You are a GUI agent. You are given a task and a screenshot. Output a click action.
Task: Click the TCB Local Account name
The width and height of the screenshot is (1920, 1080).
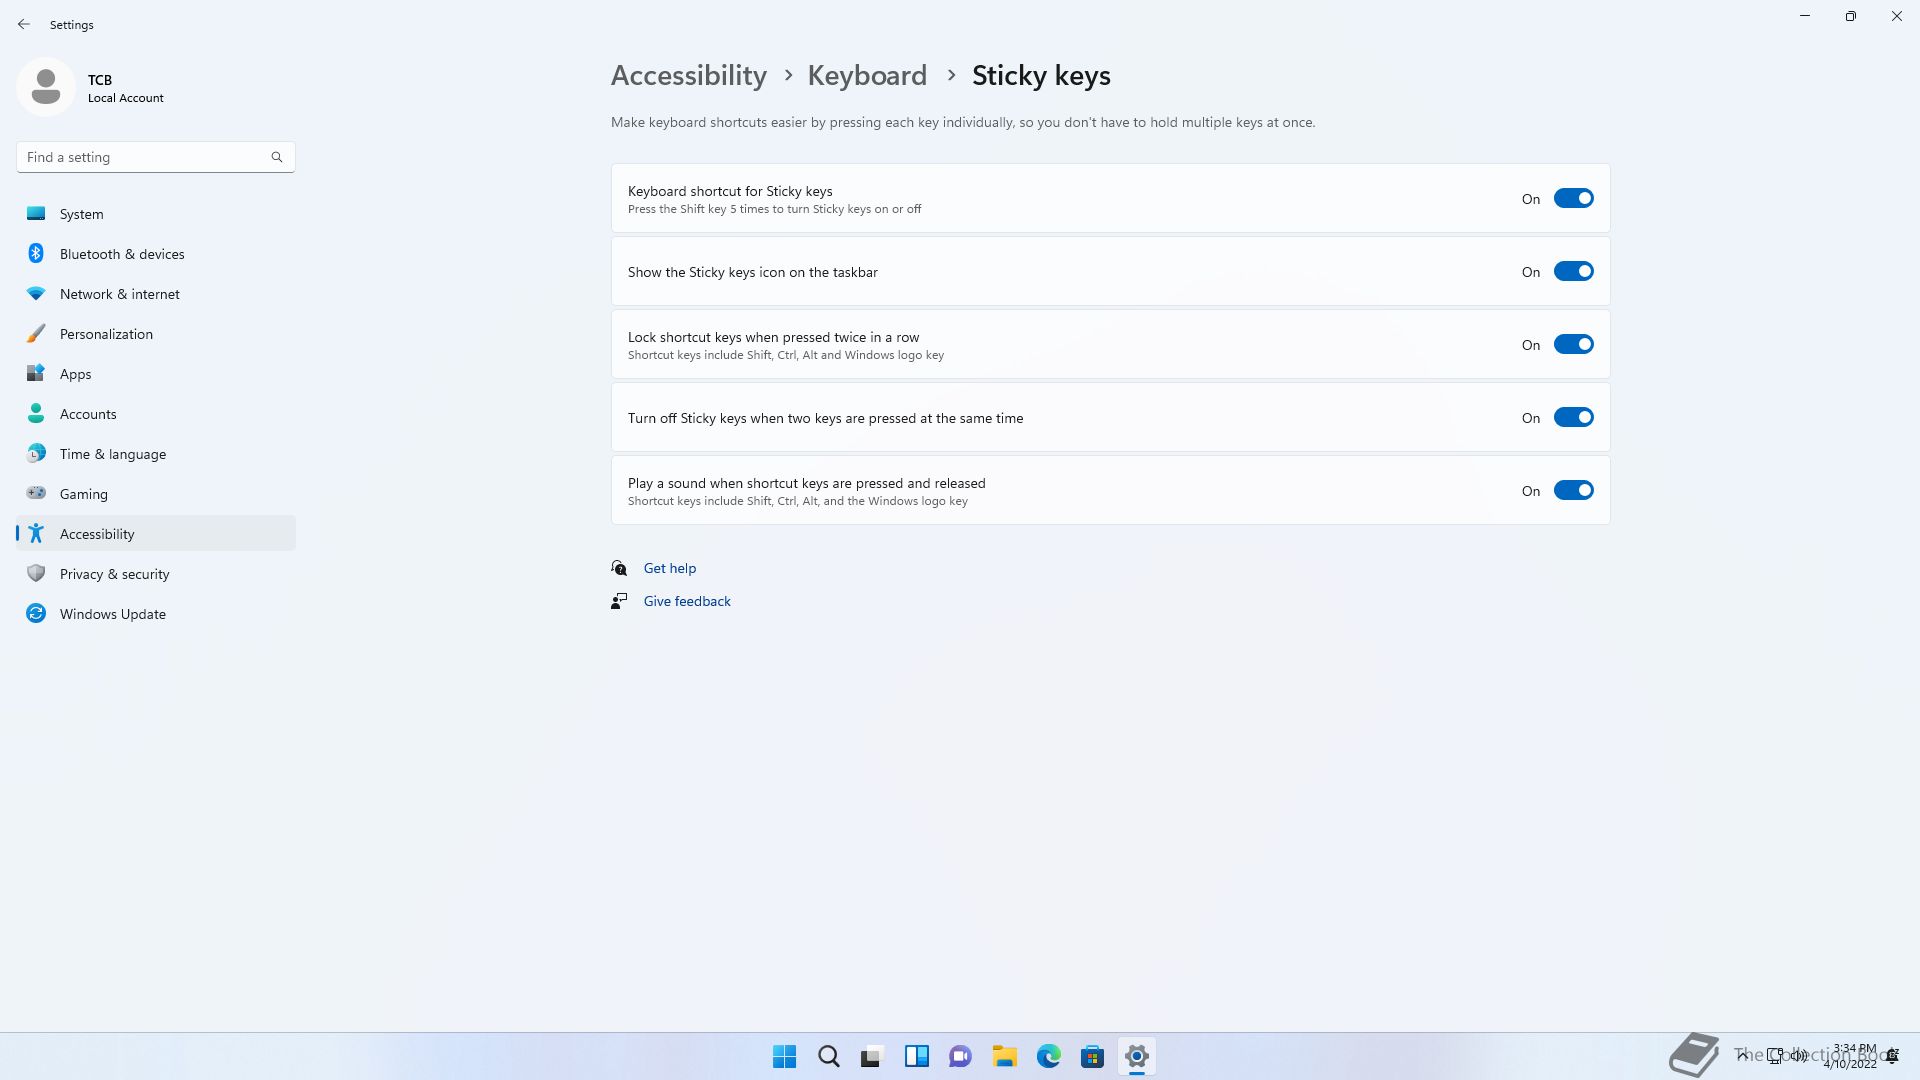(125, 88)
